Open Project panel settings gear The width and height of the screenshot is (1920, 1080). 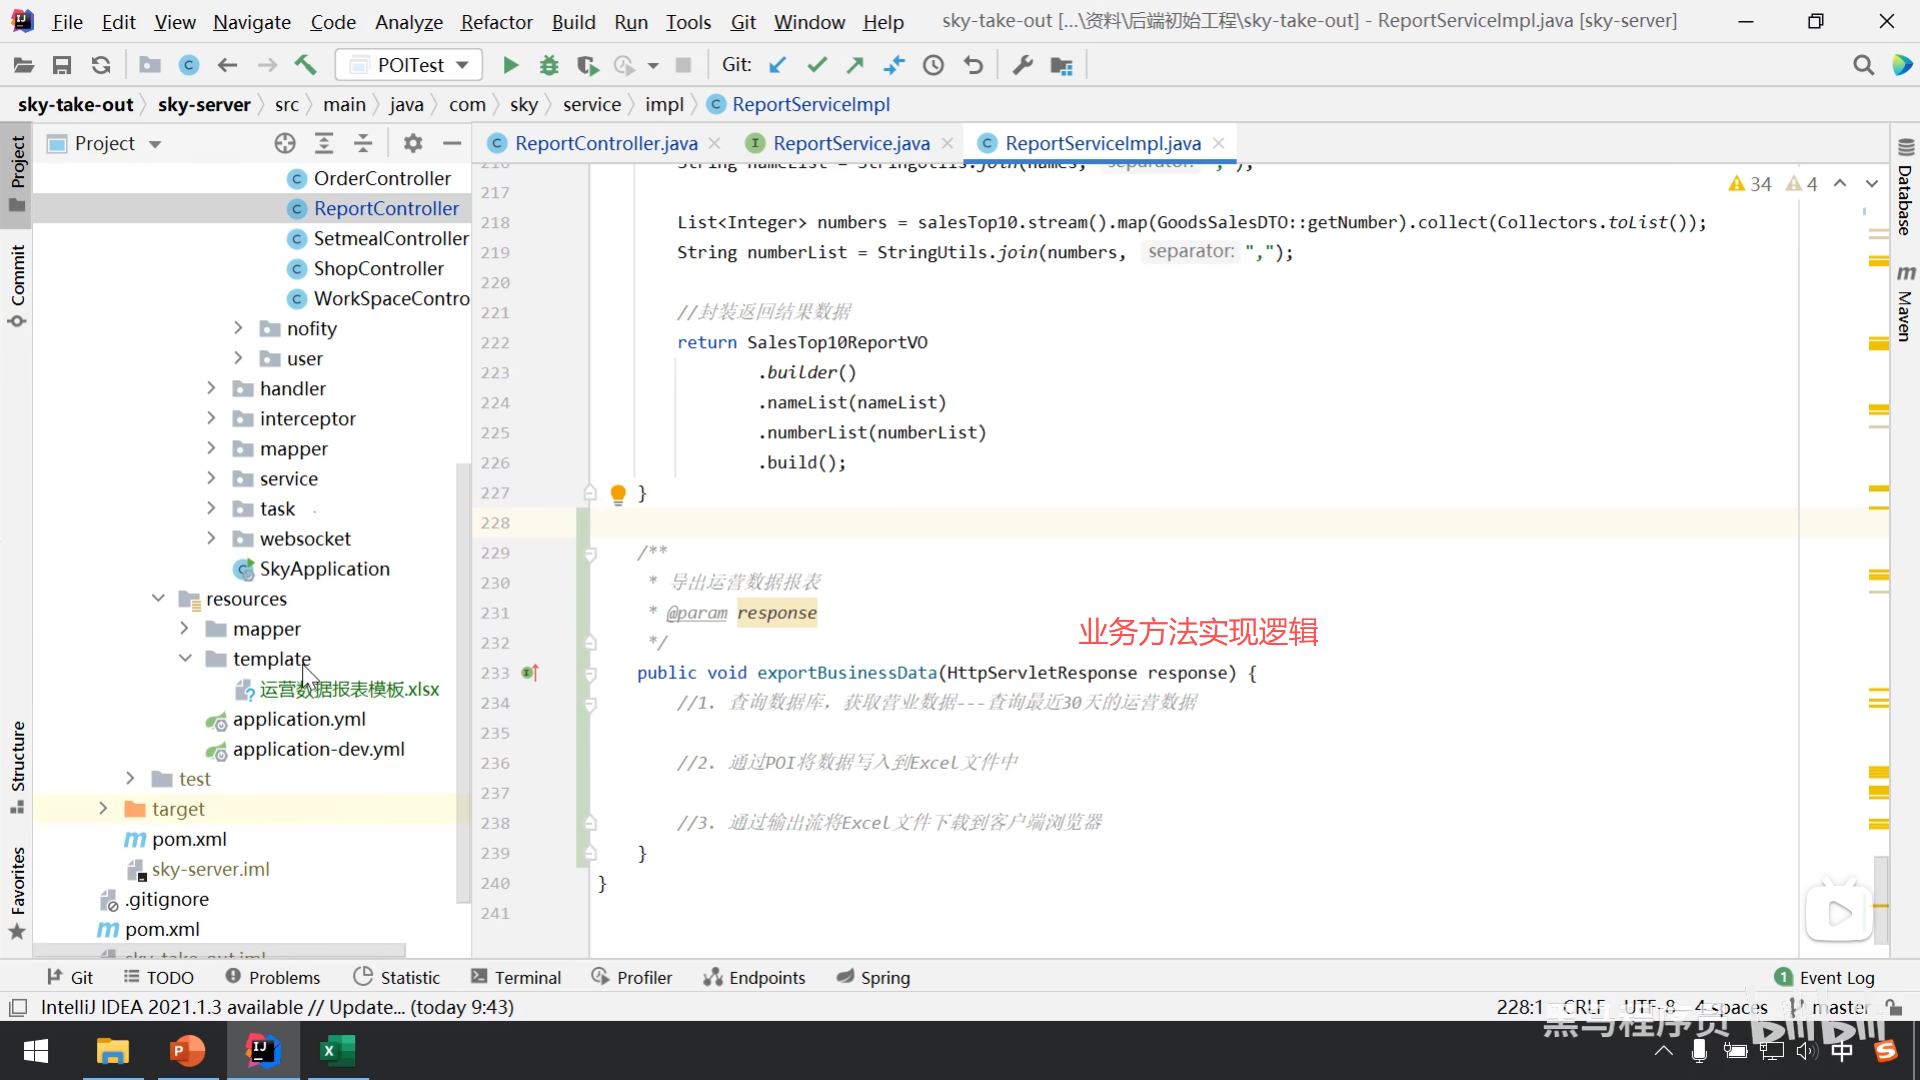click(x=413, y=143)
